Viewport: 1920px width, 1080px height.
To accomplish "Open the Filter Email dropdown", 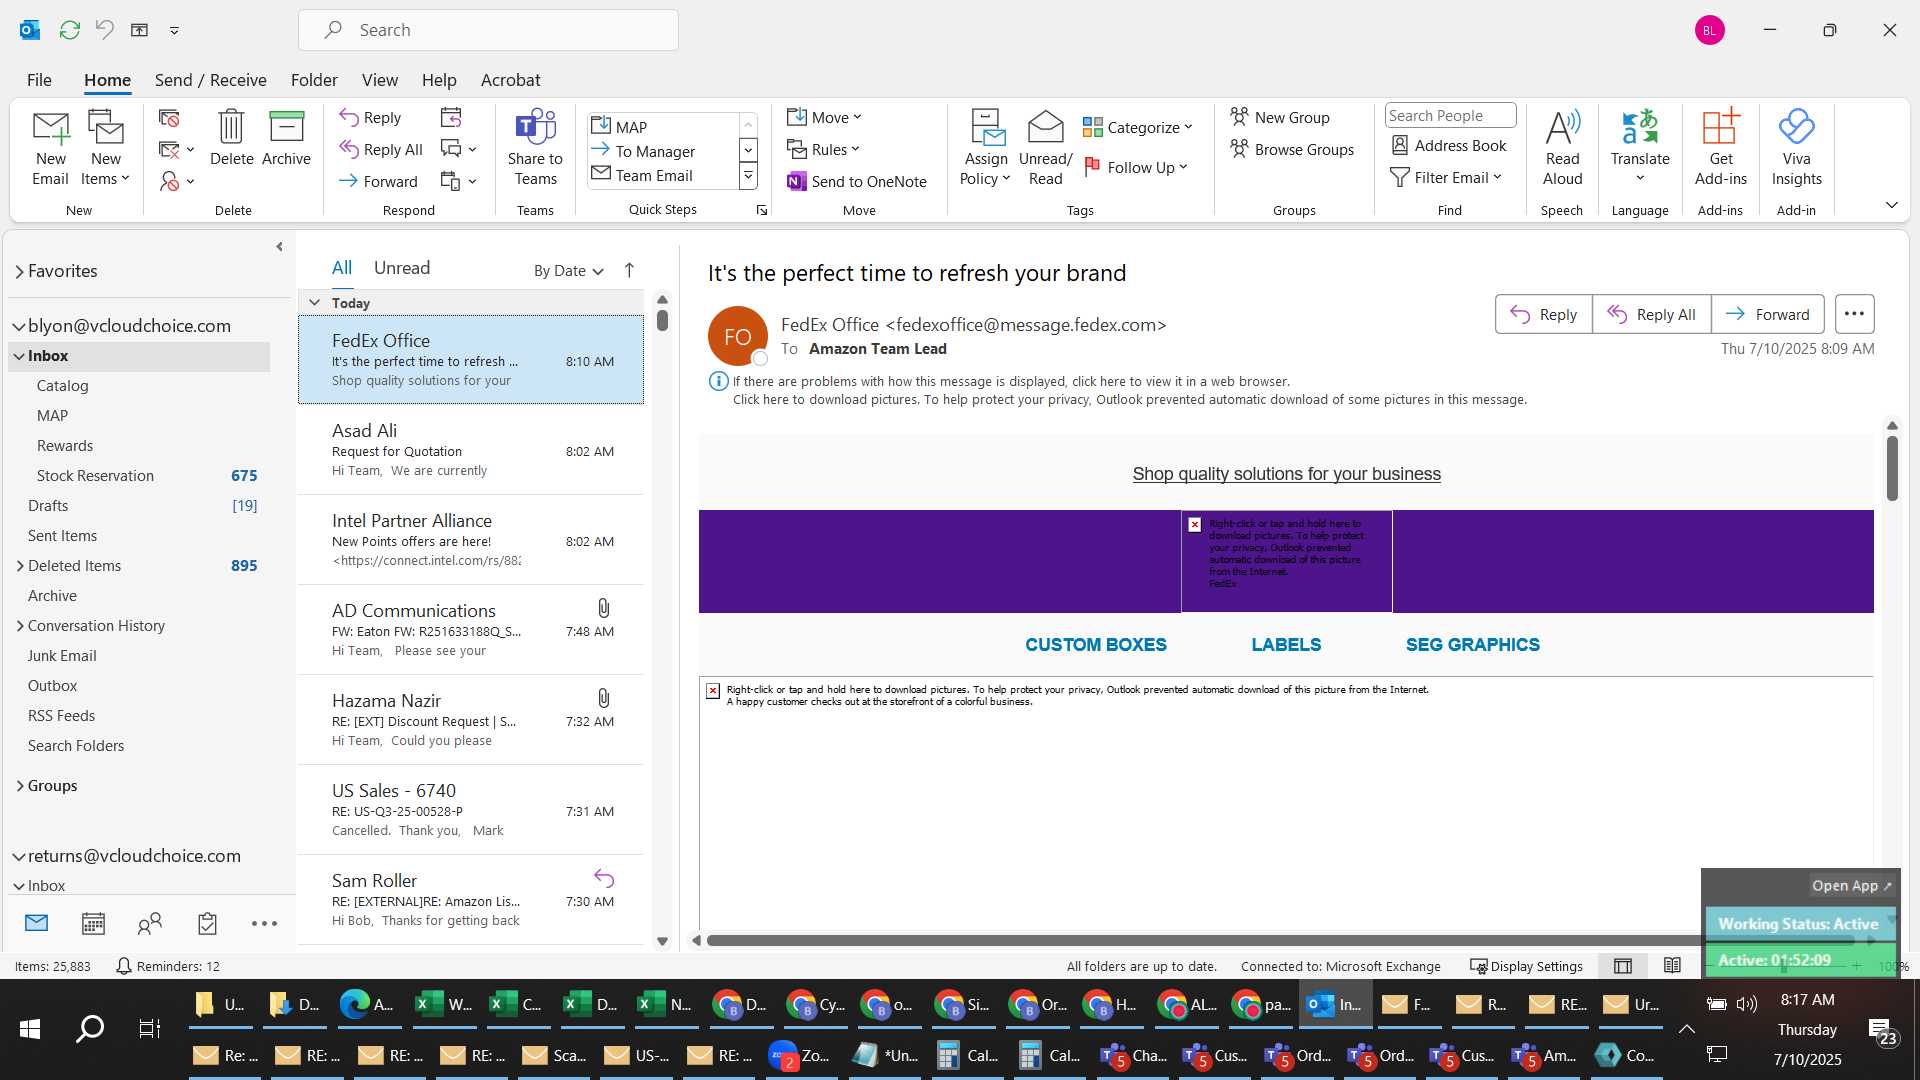I will point(1446,177).
